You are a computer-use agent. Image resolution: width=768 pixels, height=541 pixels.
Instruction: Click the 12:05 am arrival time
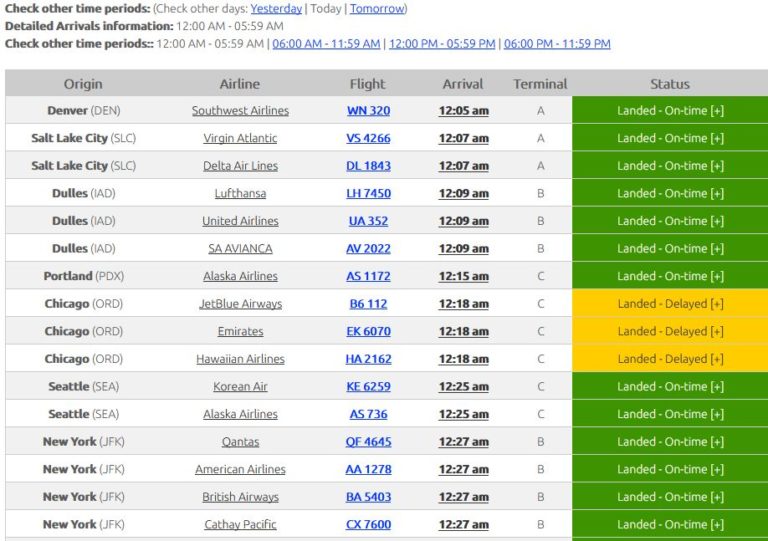[x=463, y=111]
